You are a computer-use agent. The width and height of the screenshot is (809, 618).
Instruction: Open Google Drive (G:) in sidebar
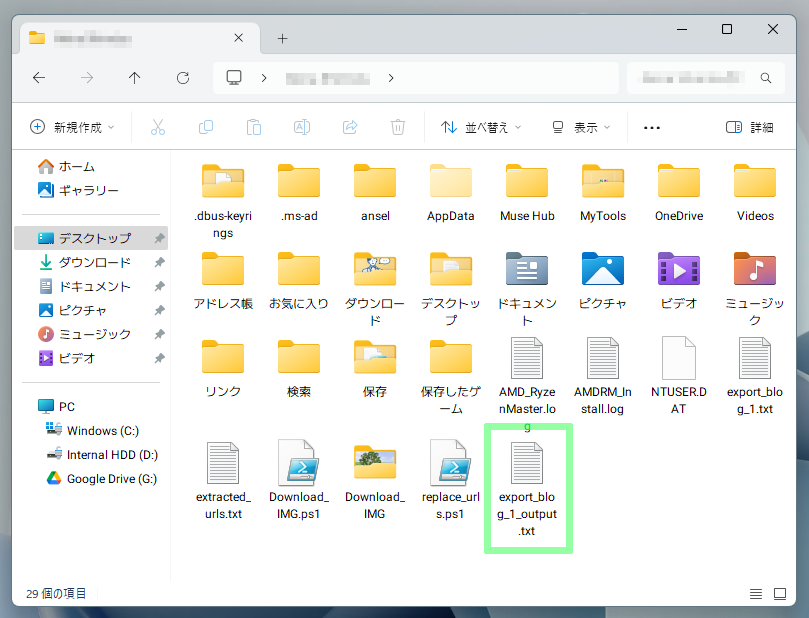click(111, 479)
